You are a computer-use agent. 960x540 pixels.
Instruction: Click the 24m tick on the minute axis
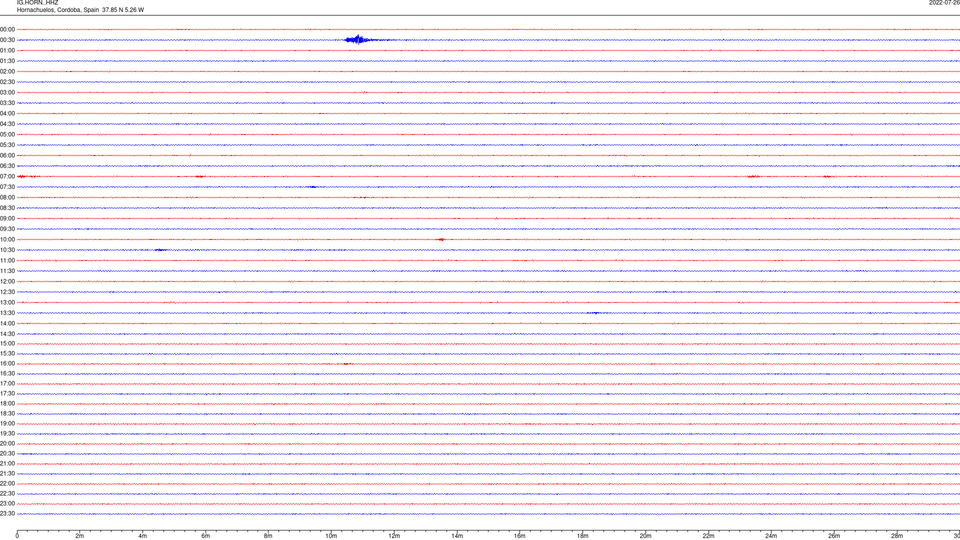(771, 536)
